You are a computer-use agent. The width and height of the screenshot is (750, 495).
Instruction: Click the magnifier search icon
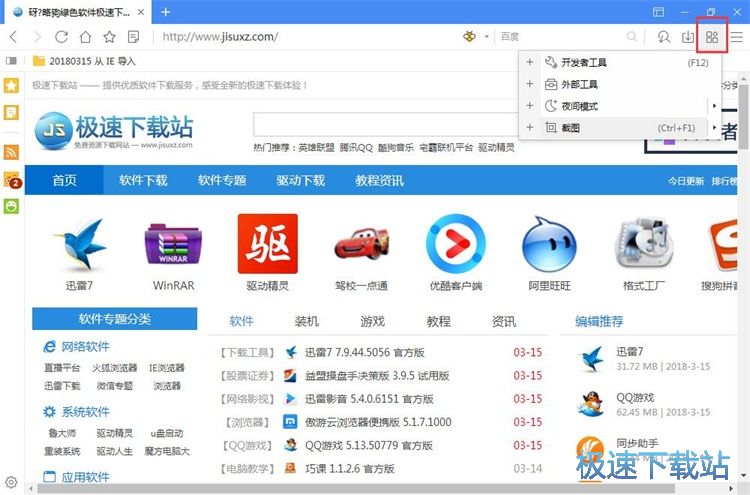(x=631, y=36)
